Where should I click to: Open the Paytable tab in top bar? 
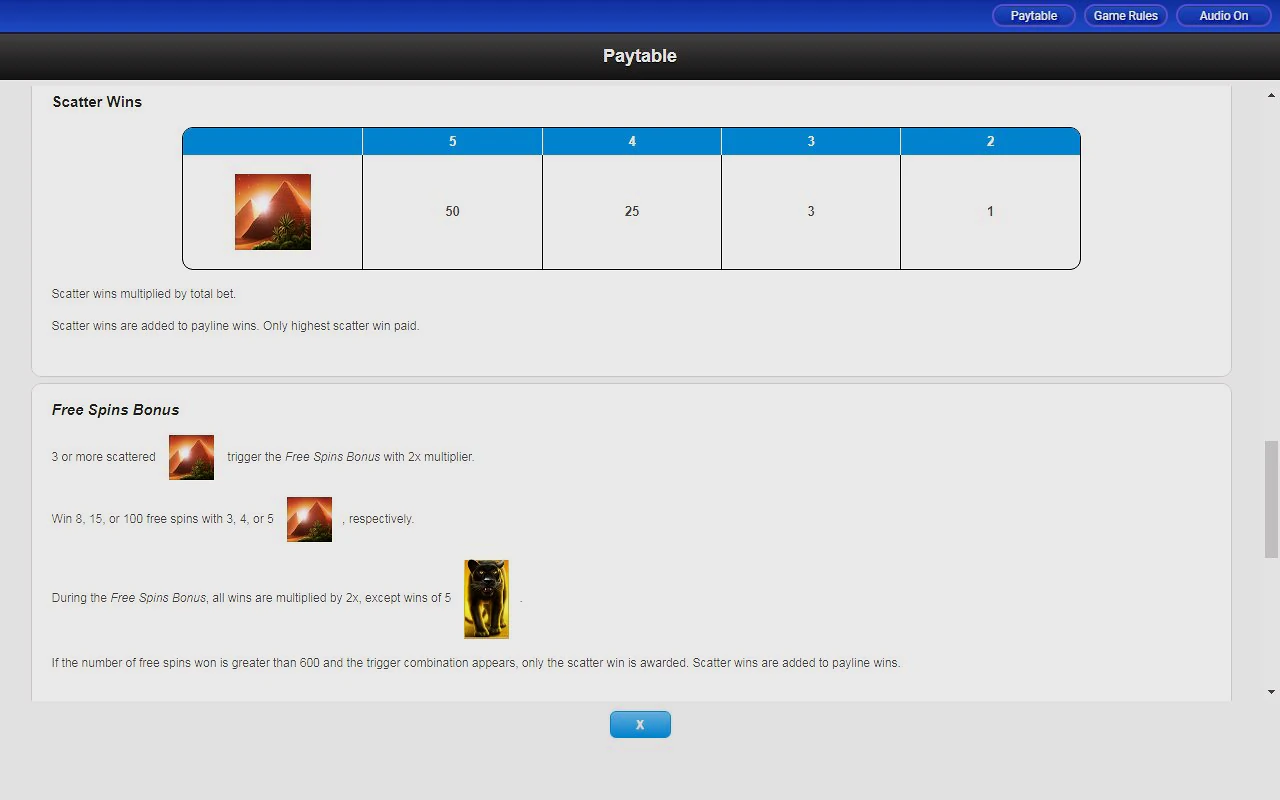(1033, 16)
